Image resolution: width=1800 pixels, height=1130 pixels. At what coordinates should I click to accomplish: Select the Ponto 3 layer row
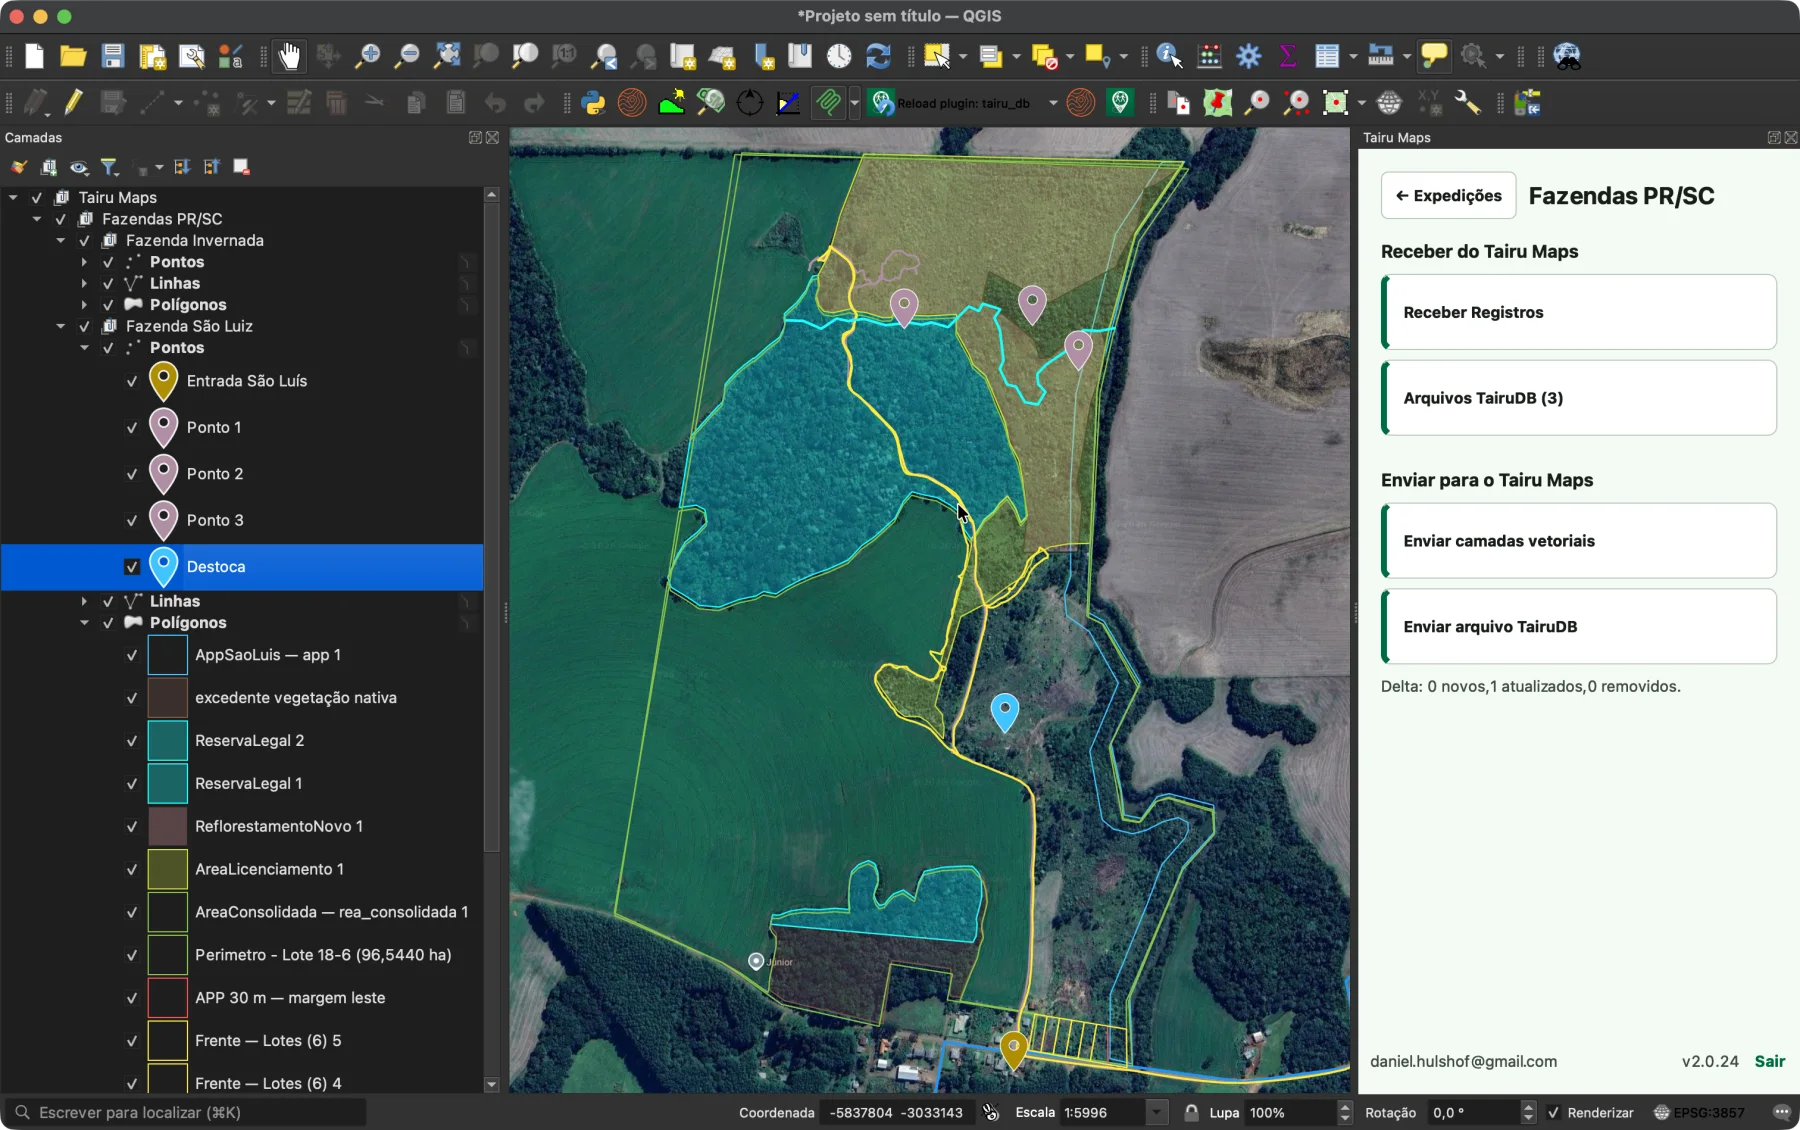click(x=242, y=520)
